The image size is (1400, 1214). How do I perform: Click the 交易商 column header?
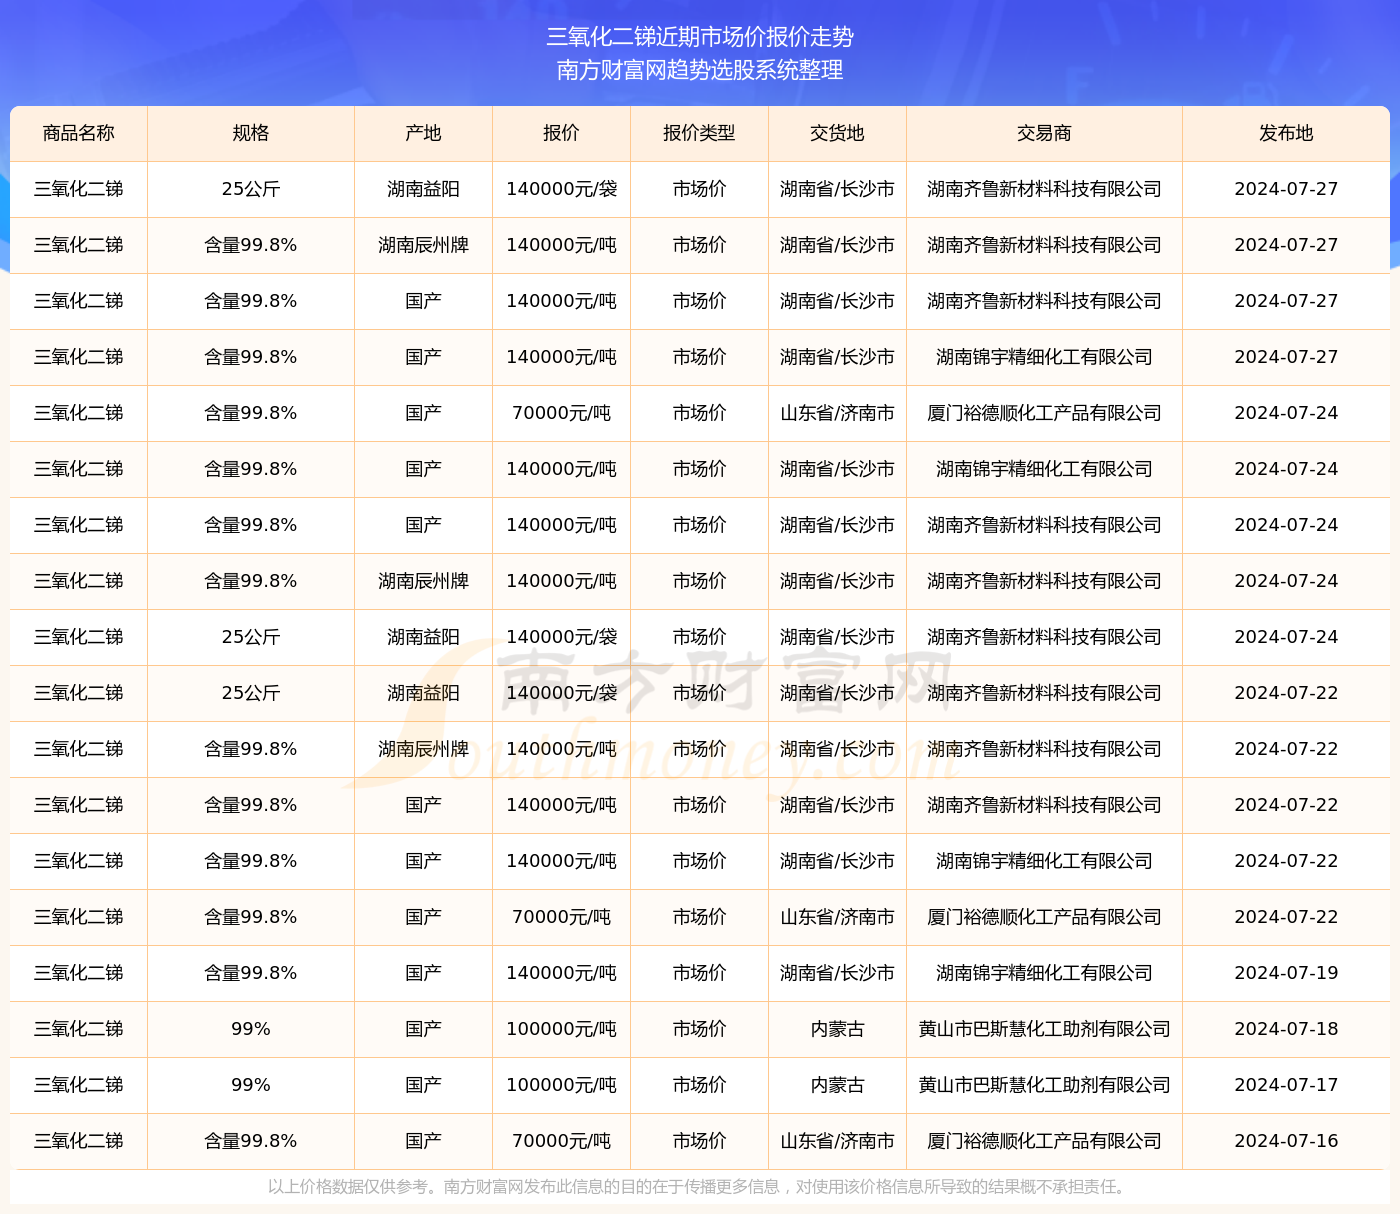coord(1044,133)
